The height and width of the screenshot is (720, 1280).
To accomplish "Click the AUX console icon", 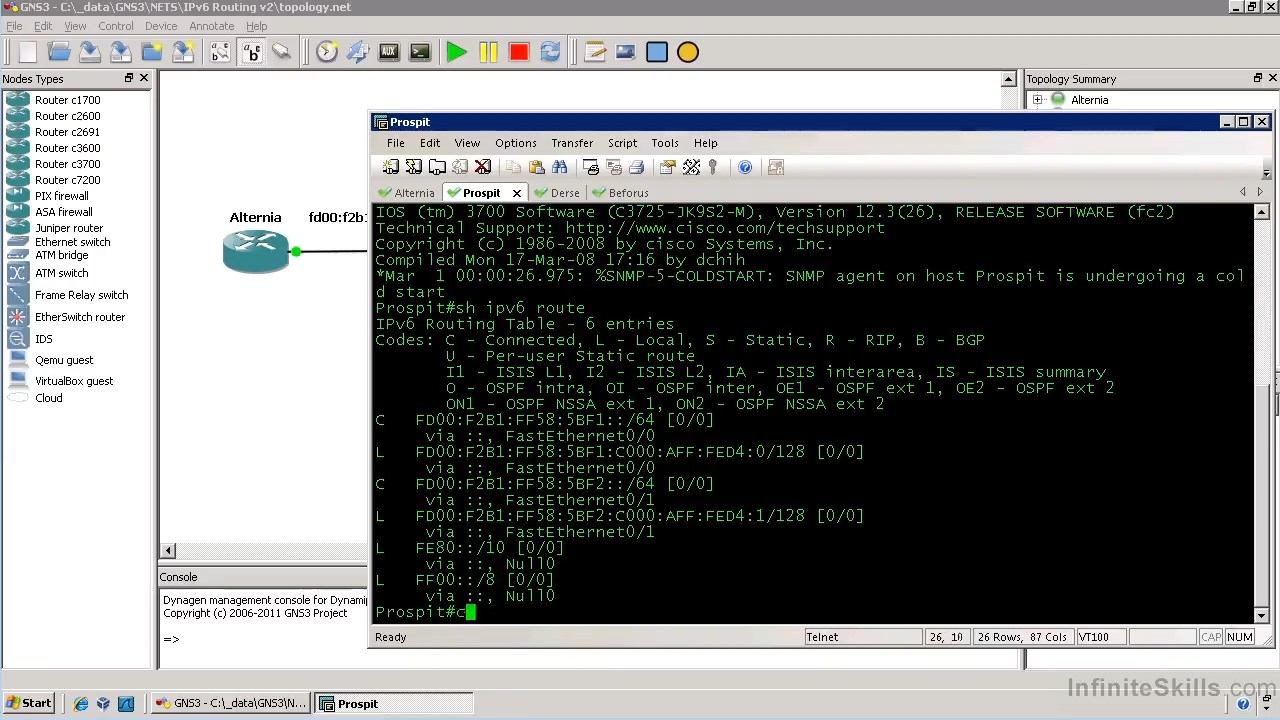I will tap(389, 52).
